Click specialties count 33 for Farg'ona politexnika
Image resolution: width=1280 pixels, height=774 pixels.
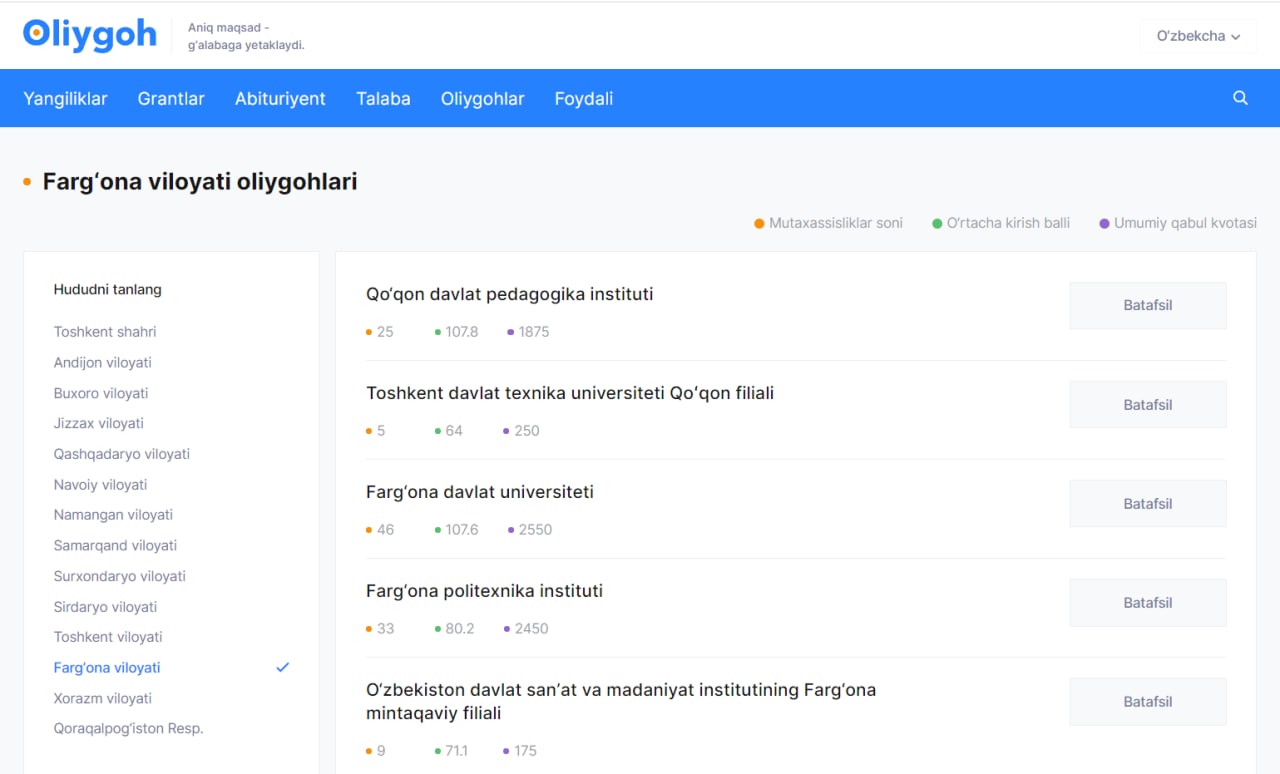pos(386,629)
